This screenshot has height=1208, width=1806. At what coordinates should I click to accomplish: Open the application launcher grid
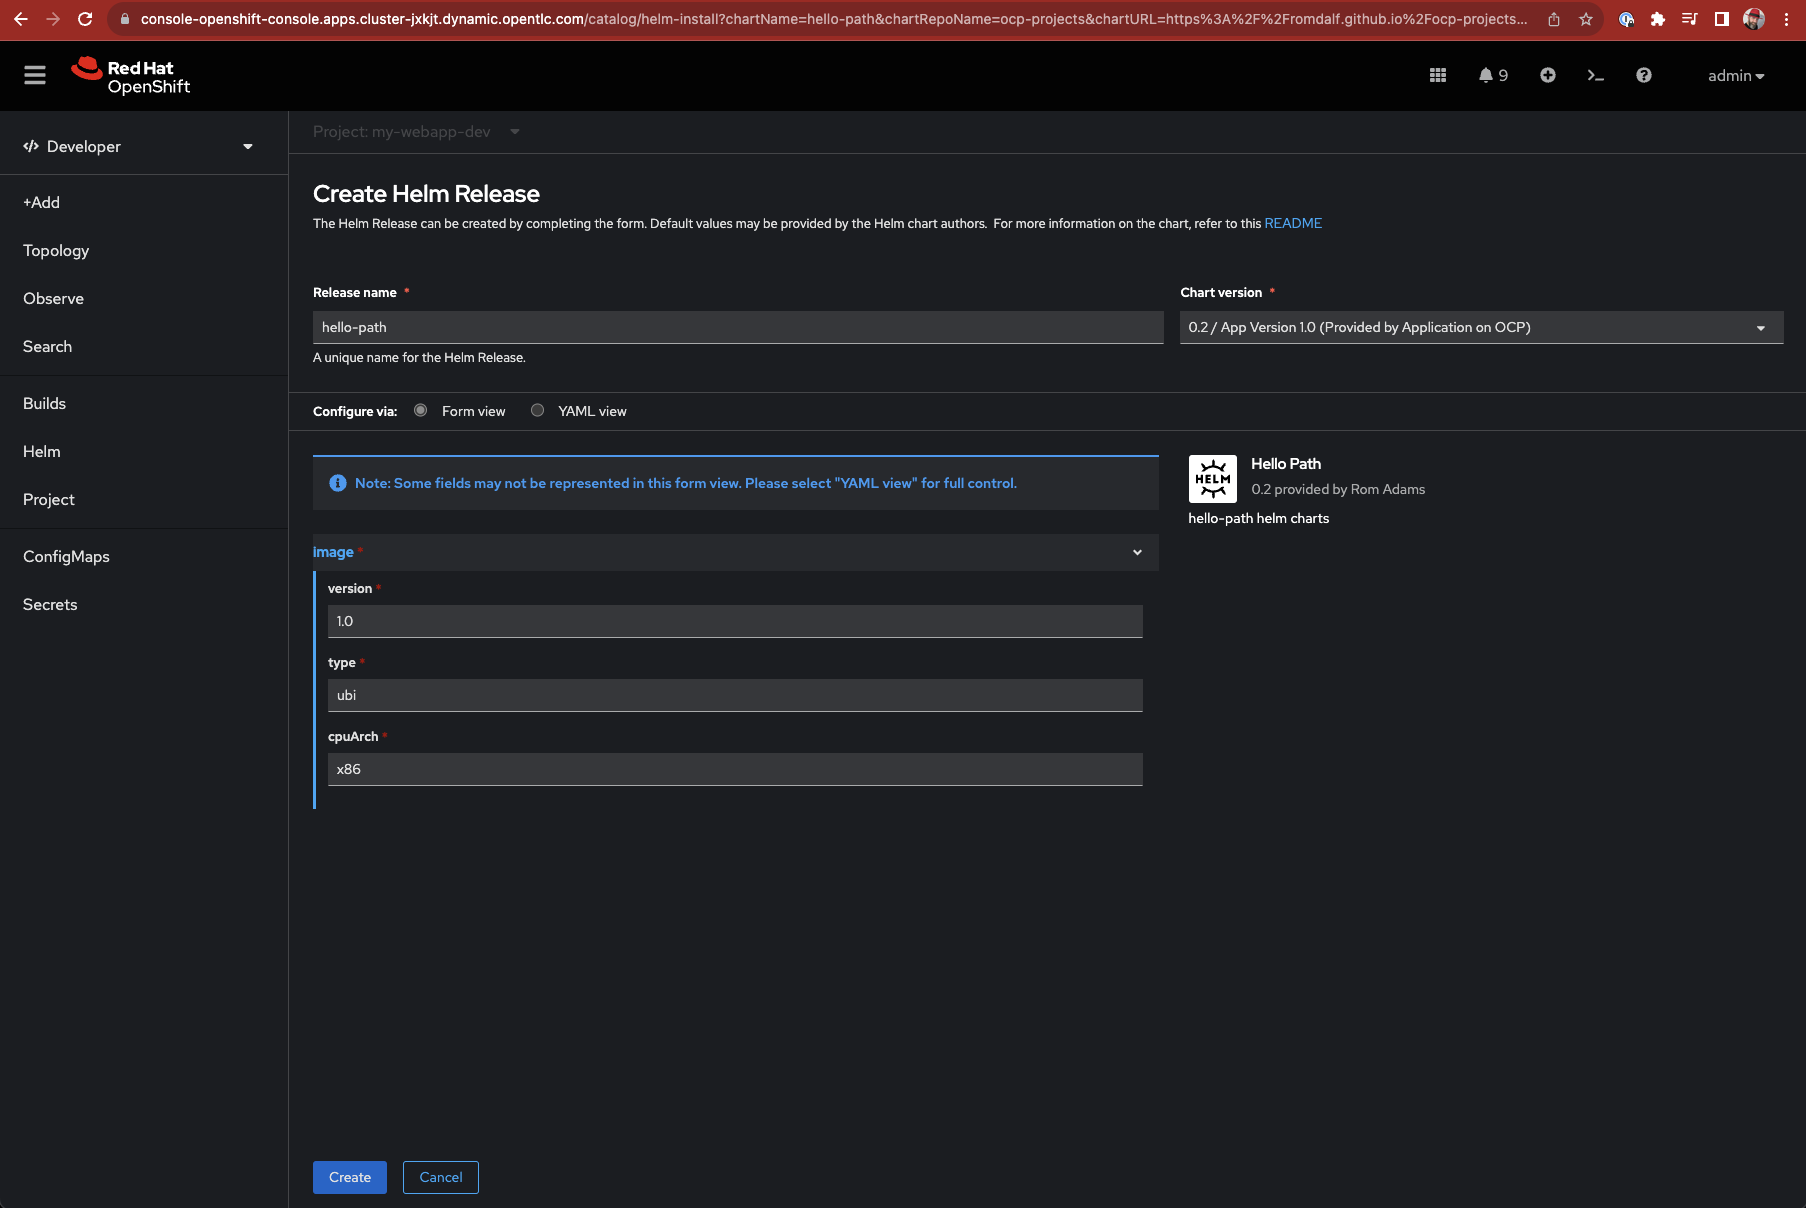(1438, 75)
